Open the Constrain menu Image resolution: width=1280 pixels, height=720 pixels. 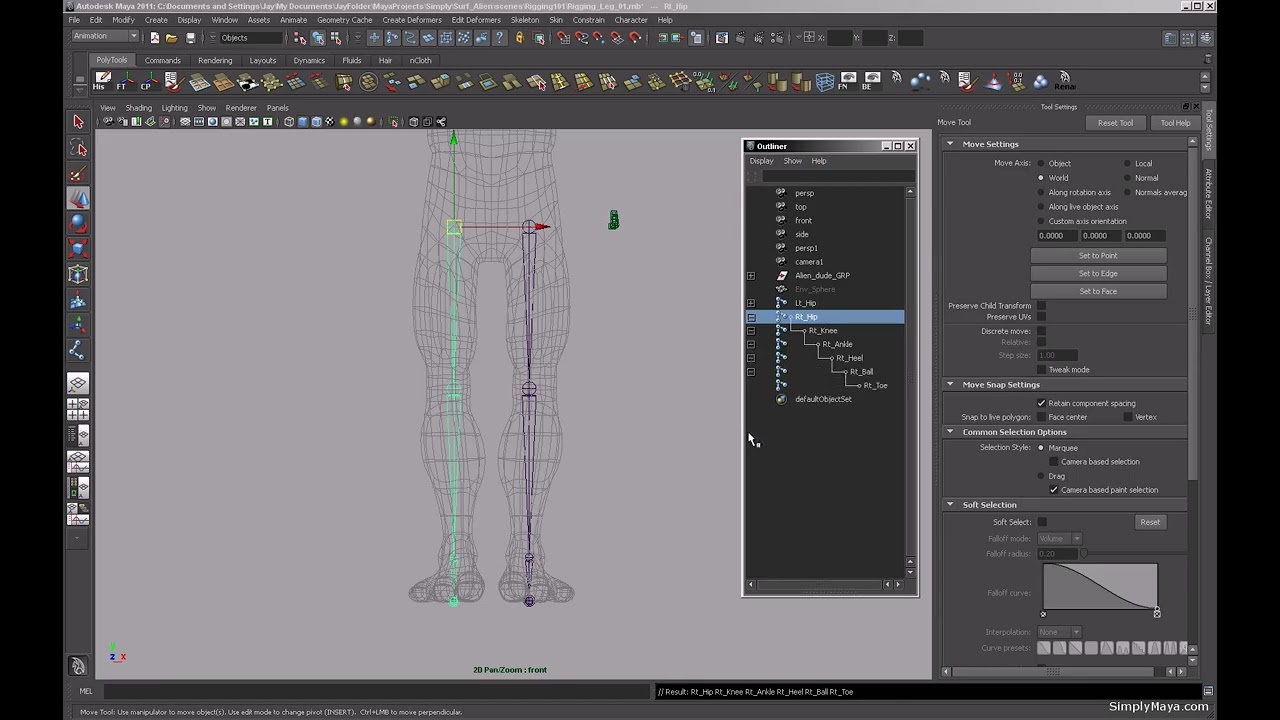pyautogui.click(x=588, y=20)
